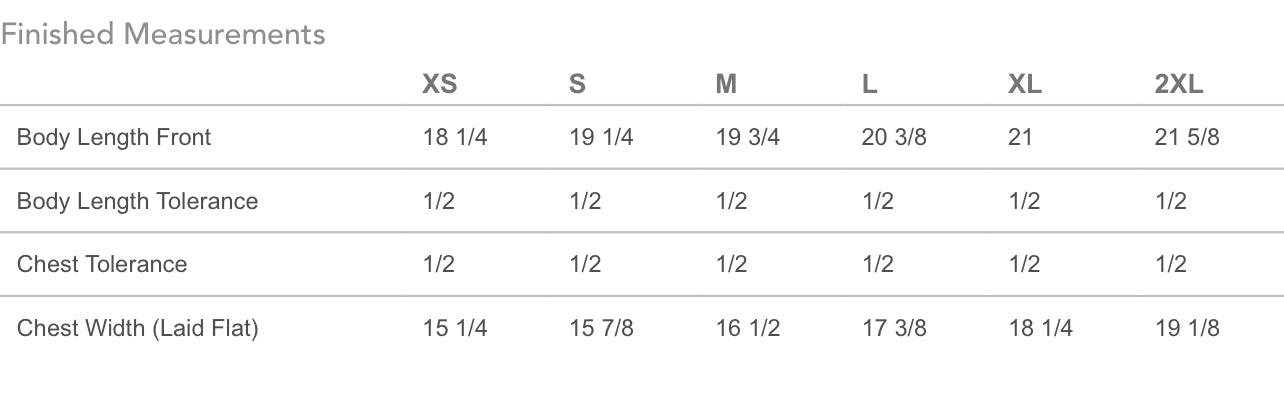Click the 18 1/4 XS body length value
This screenshot has height=393, width=1284.
coord(455,137)
